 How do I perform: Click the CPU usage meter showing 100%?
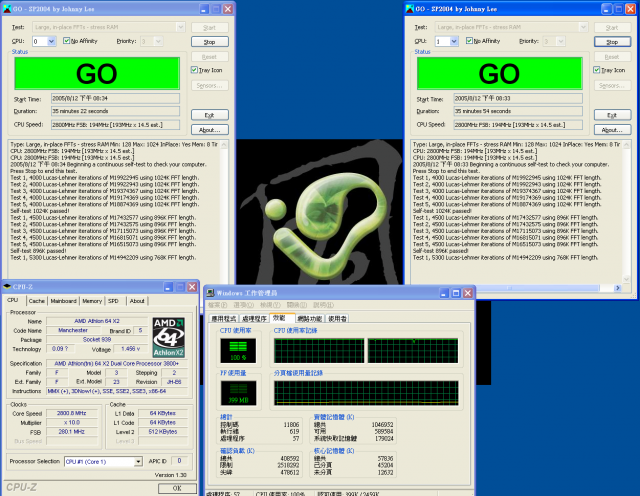[x=238, y=351]
